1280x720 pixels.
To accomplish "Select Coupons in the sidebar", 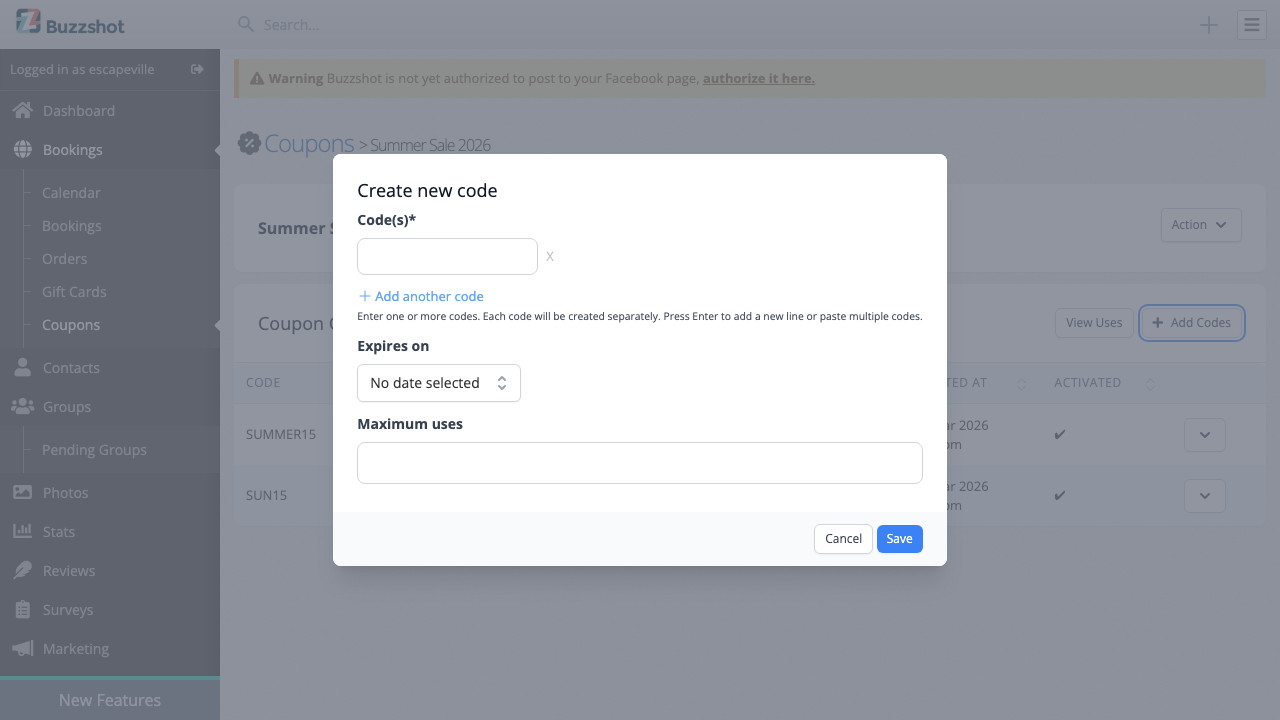I will tap(70, 324).
